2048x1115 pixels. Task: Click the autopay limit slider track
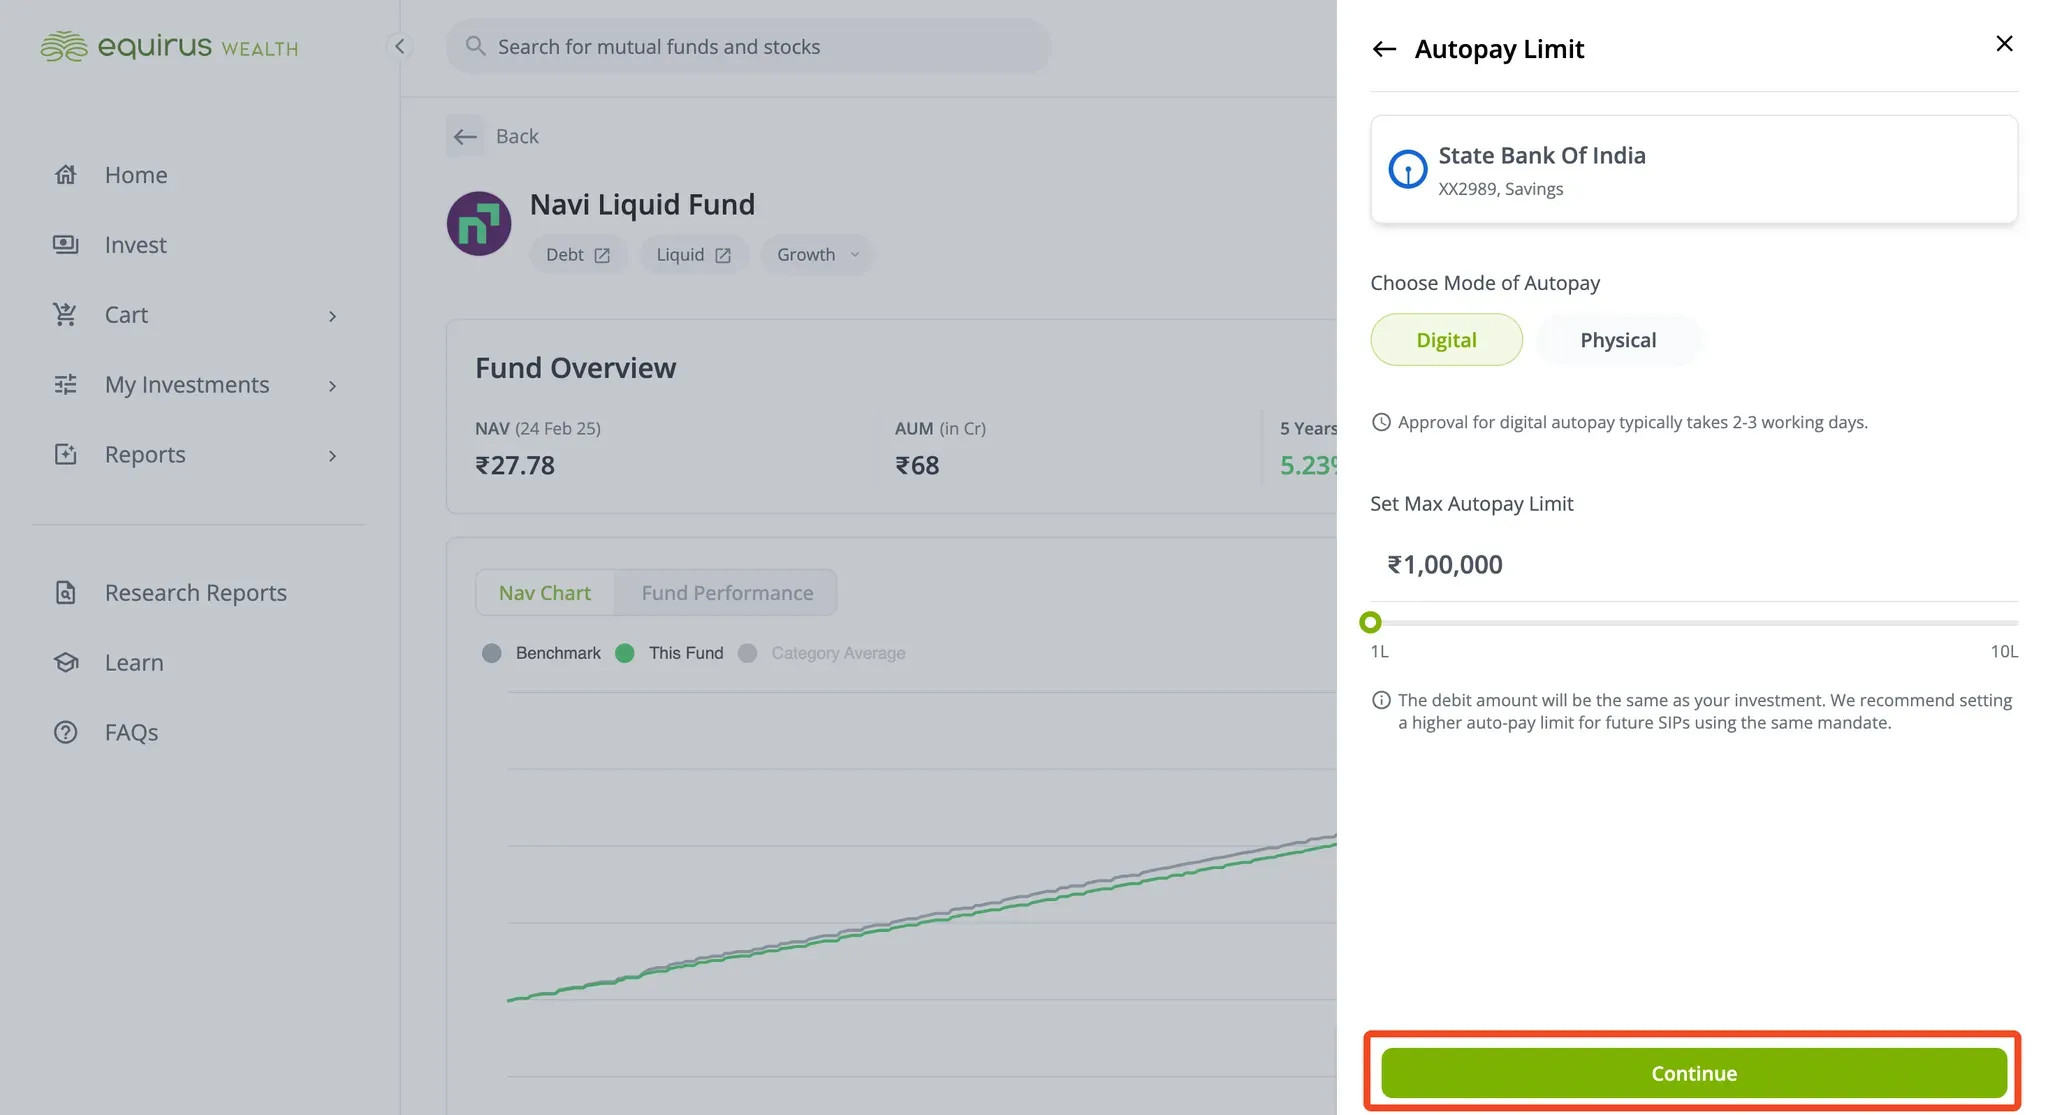coord(1694,623)
